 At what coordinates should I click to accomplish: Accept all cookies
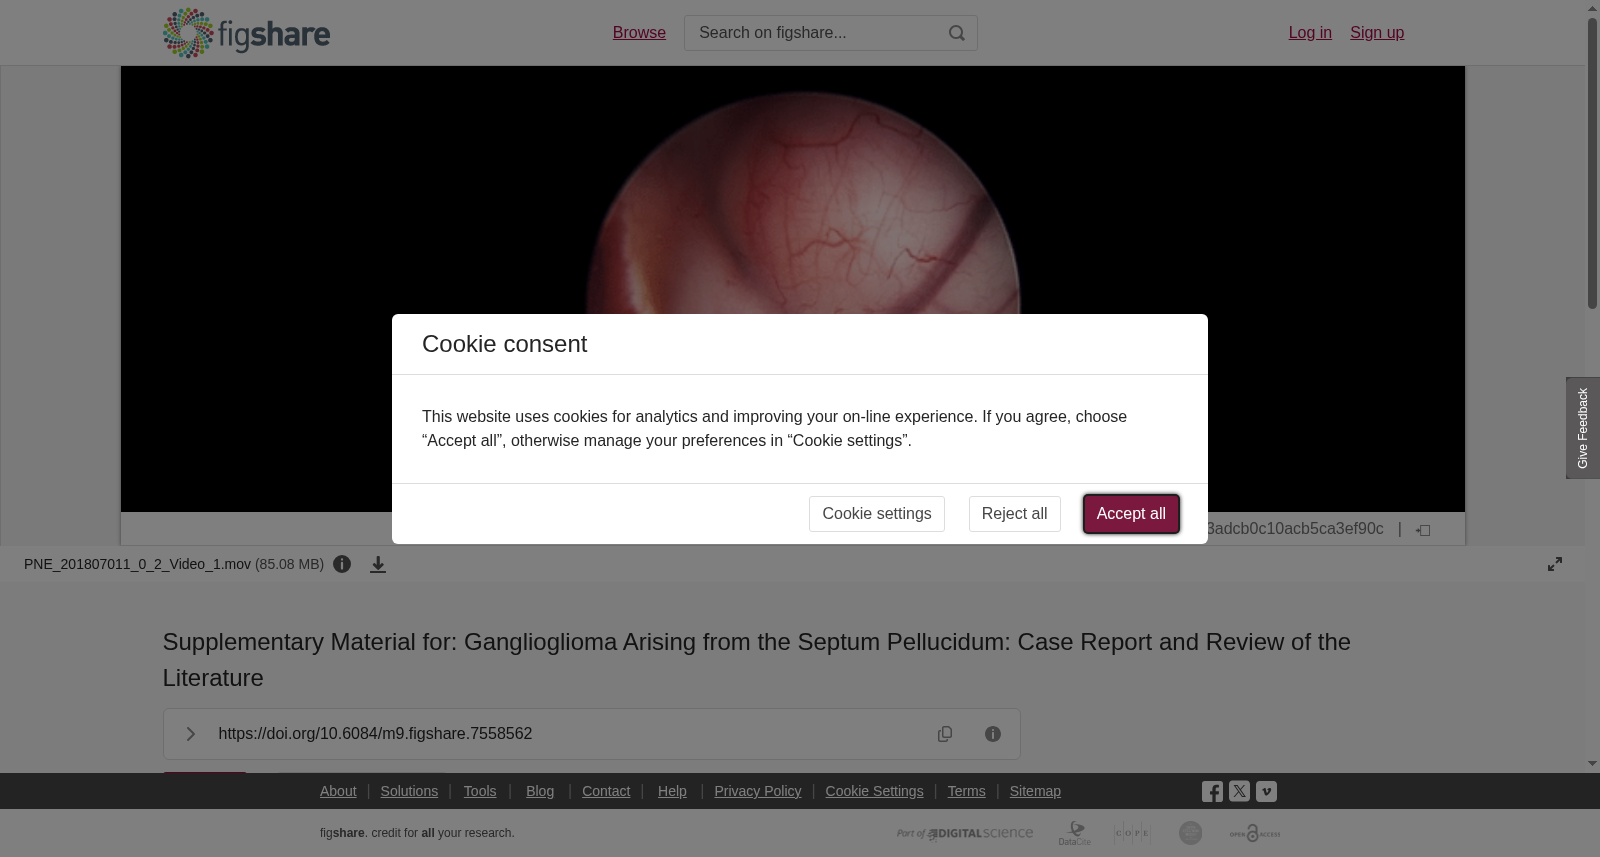tap(1131, 514)
